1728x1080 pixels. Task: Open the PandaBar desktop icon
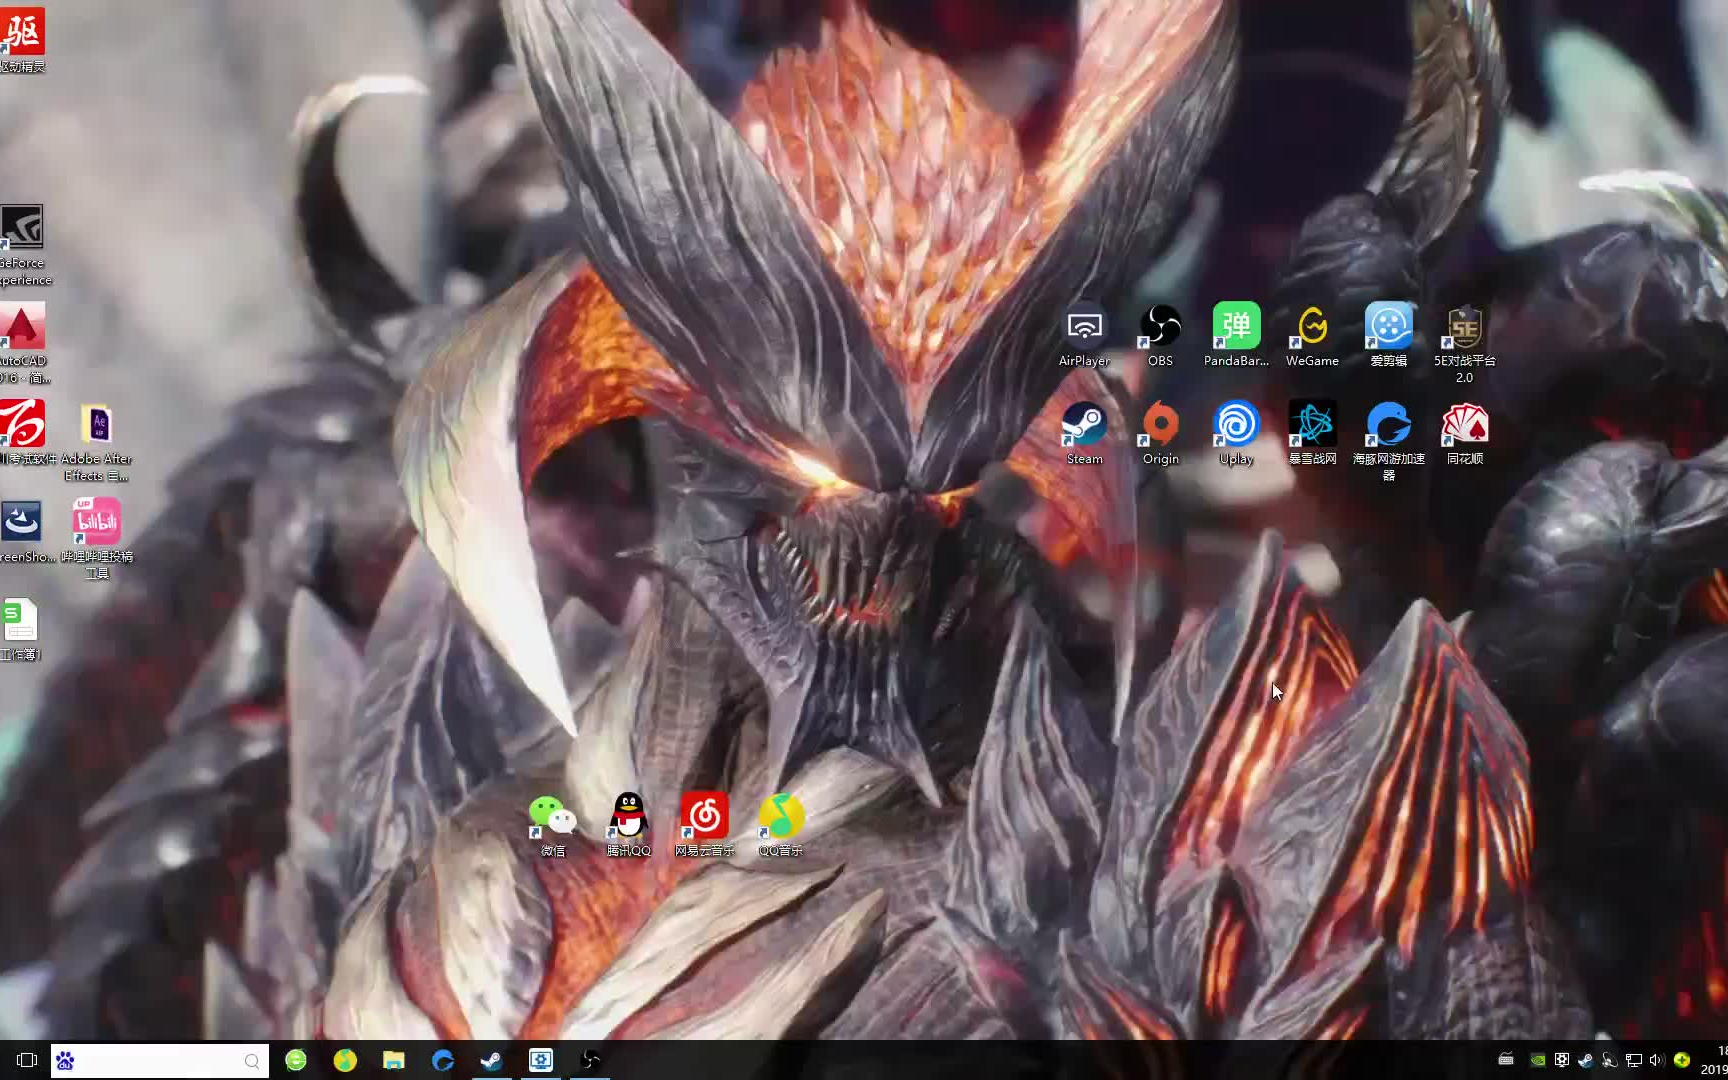pyautogui.click(x=1236, y=335)
